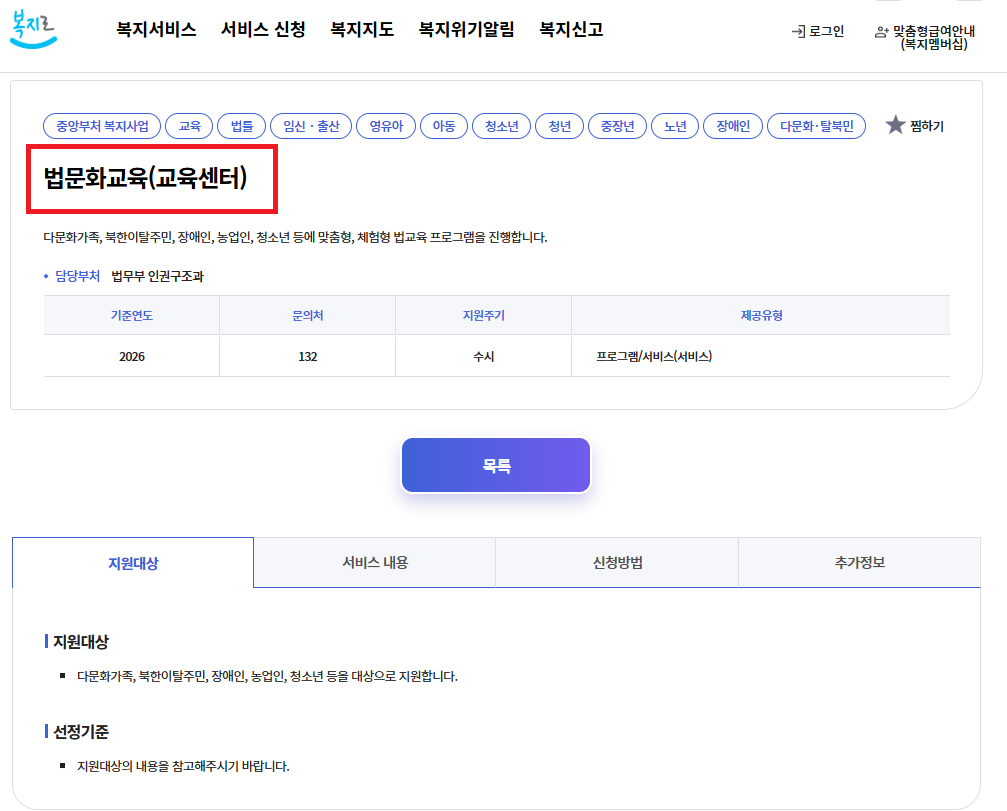Click the 선정기준 section heading

(81, 731)
